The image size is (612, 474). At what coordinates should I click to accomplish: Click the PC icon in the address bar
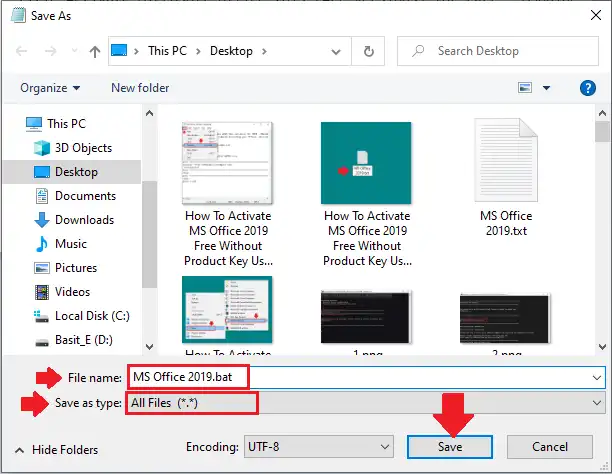[x=119, y=51]
